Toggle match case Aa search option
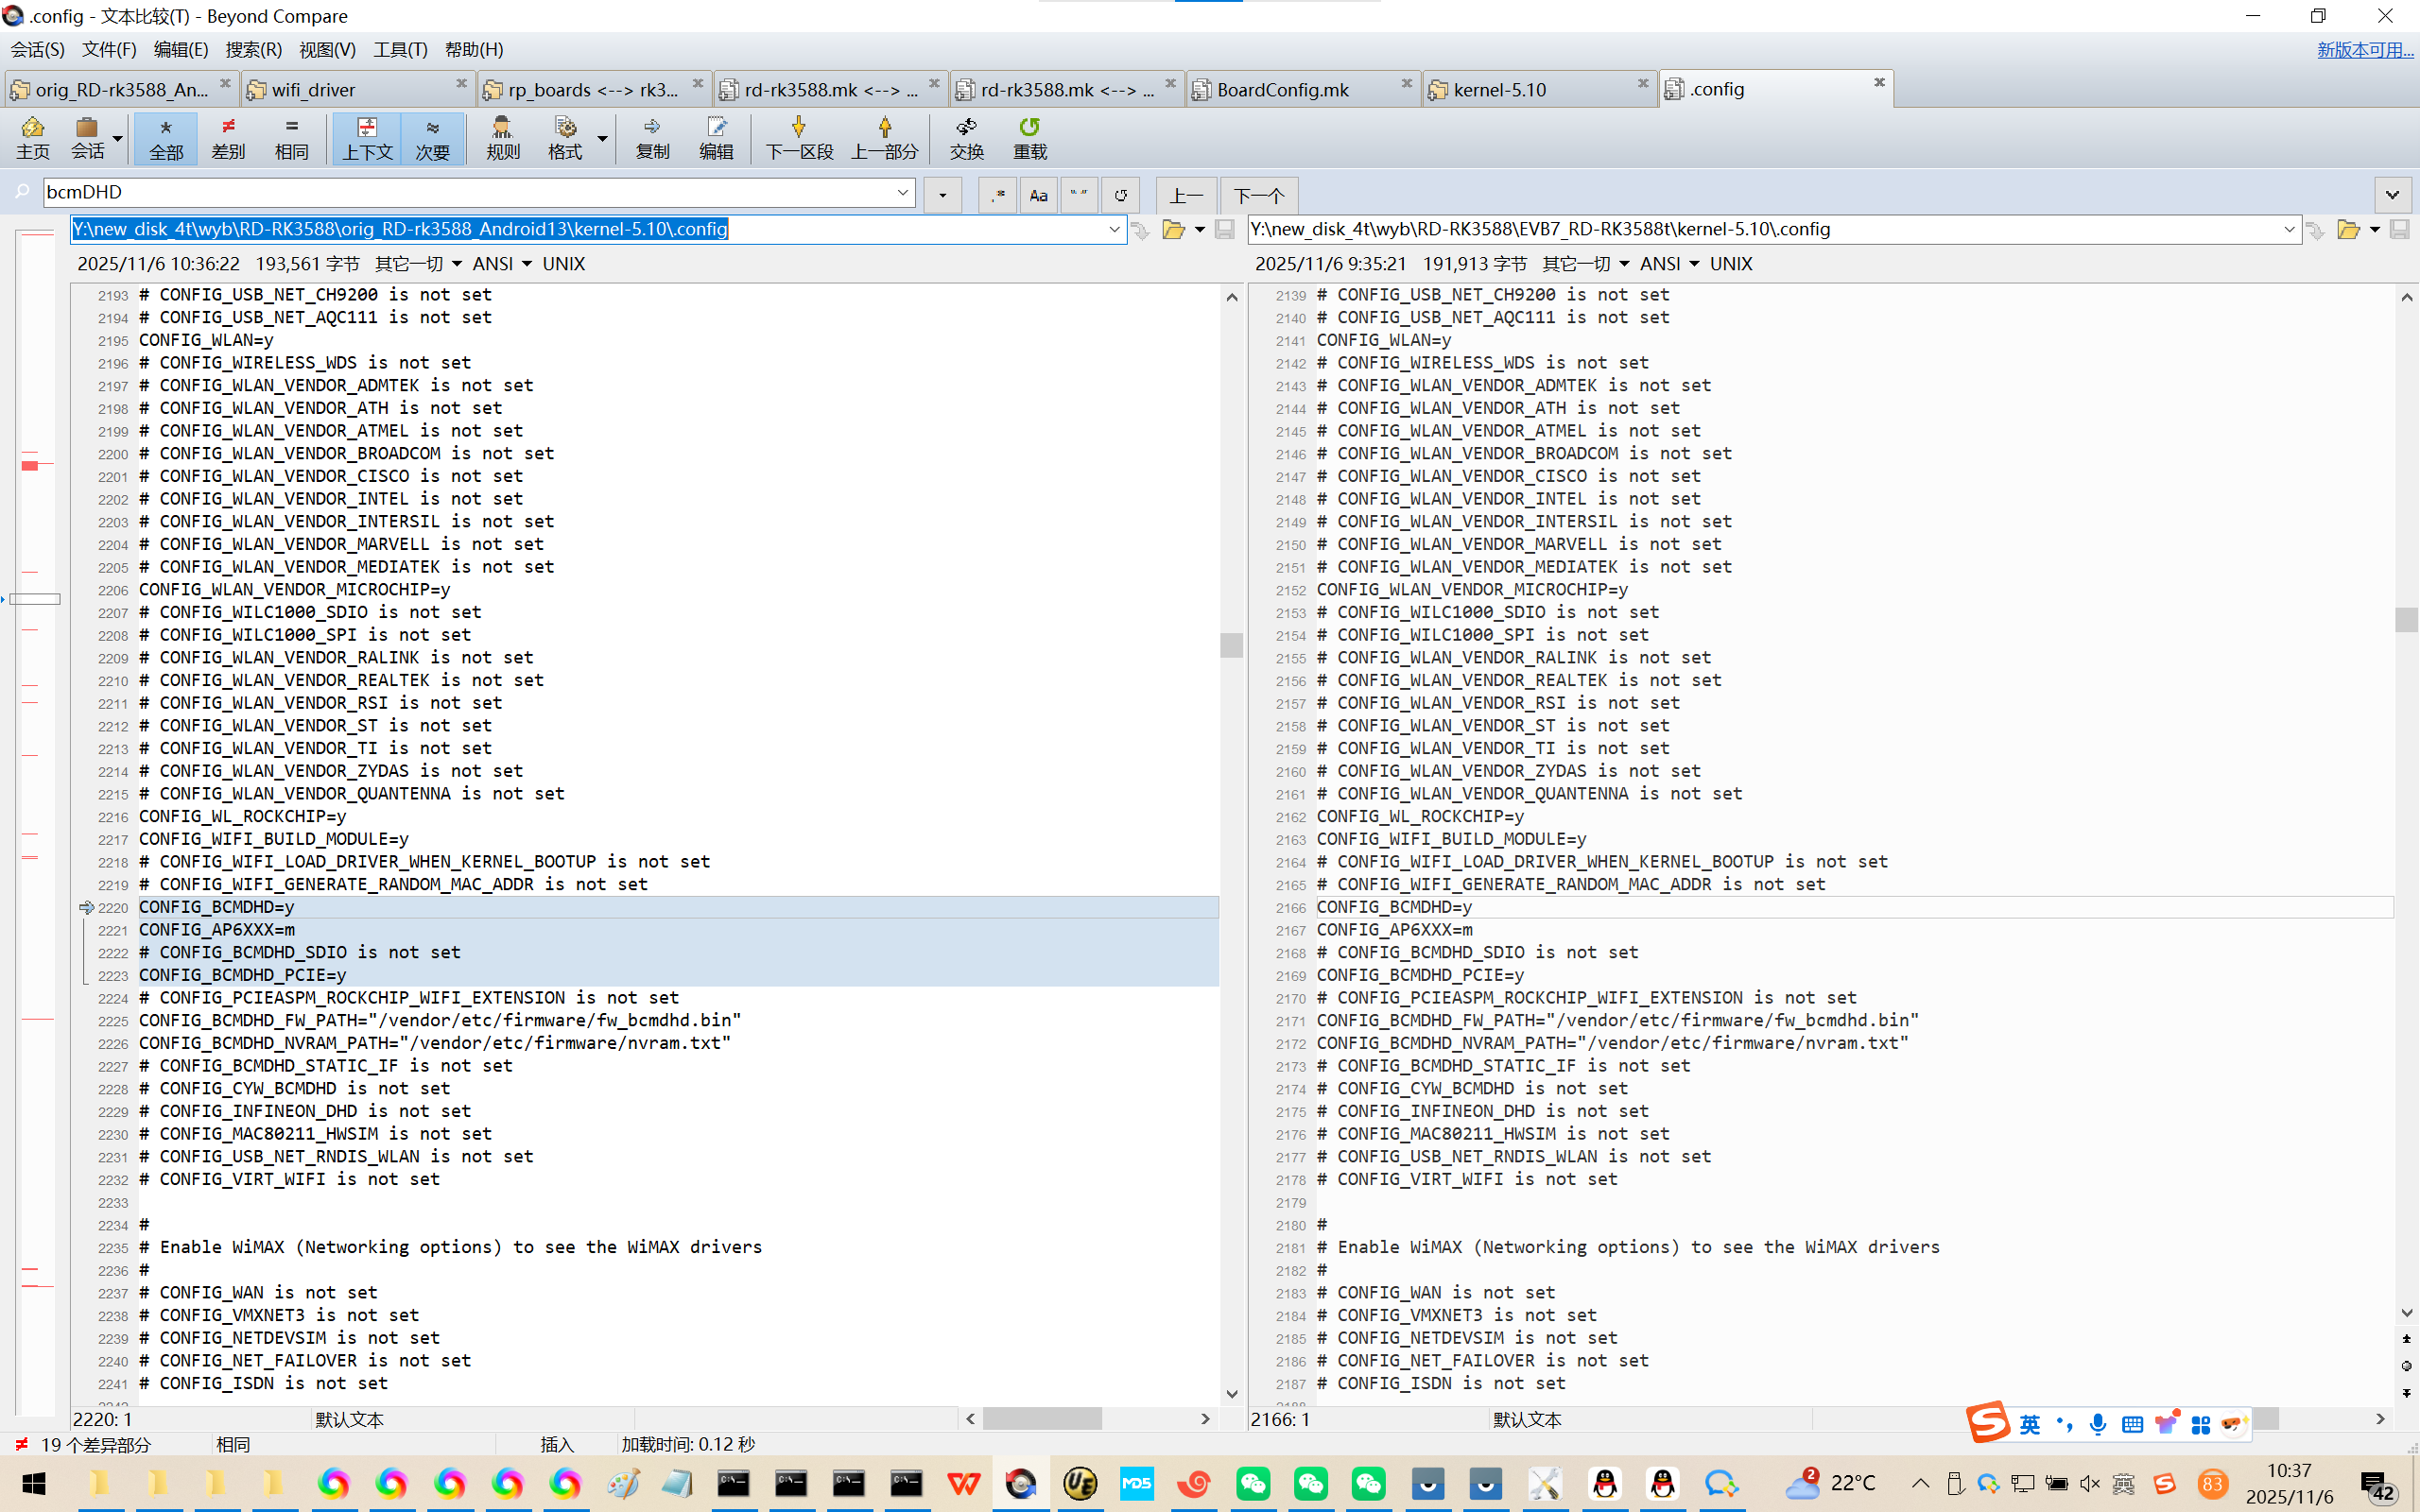This screenshot has height=1512, width=2420. point(1038,195)
